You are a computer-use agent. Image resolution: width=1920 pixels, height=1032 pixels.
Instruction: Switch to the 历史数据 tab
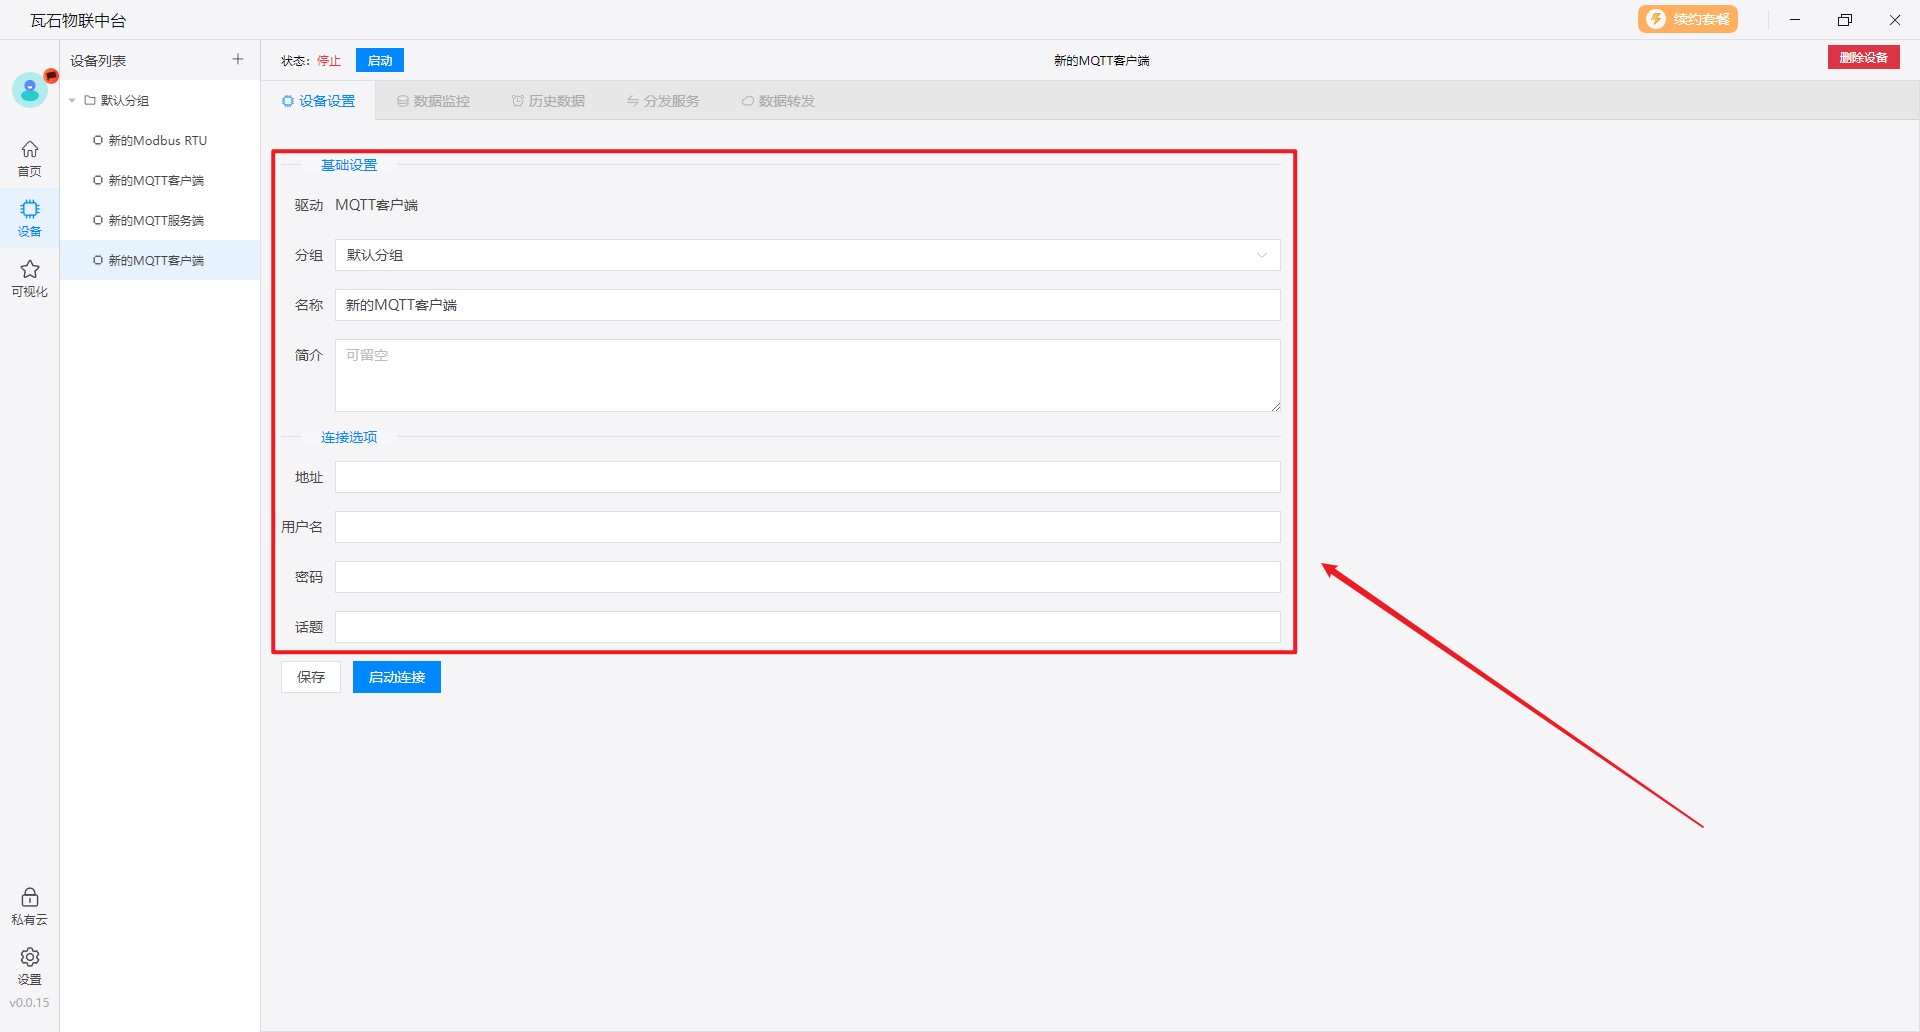click(x=548, y=101)
